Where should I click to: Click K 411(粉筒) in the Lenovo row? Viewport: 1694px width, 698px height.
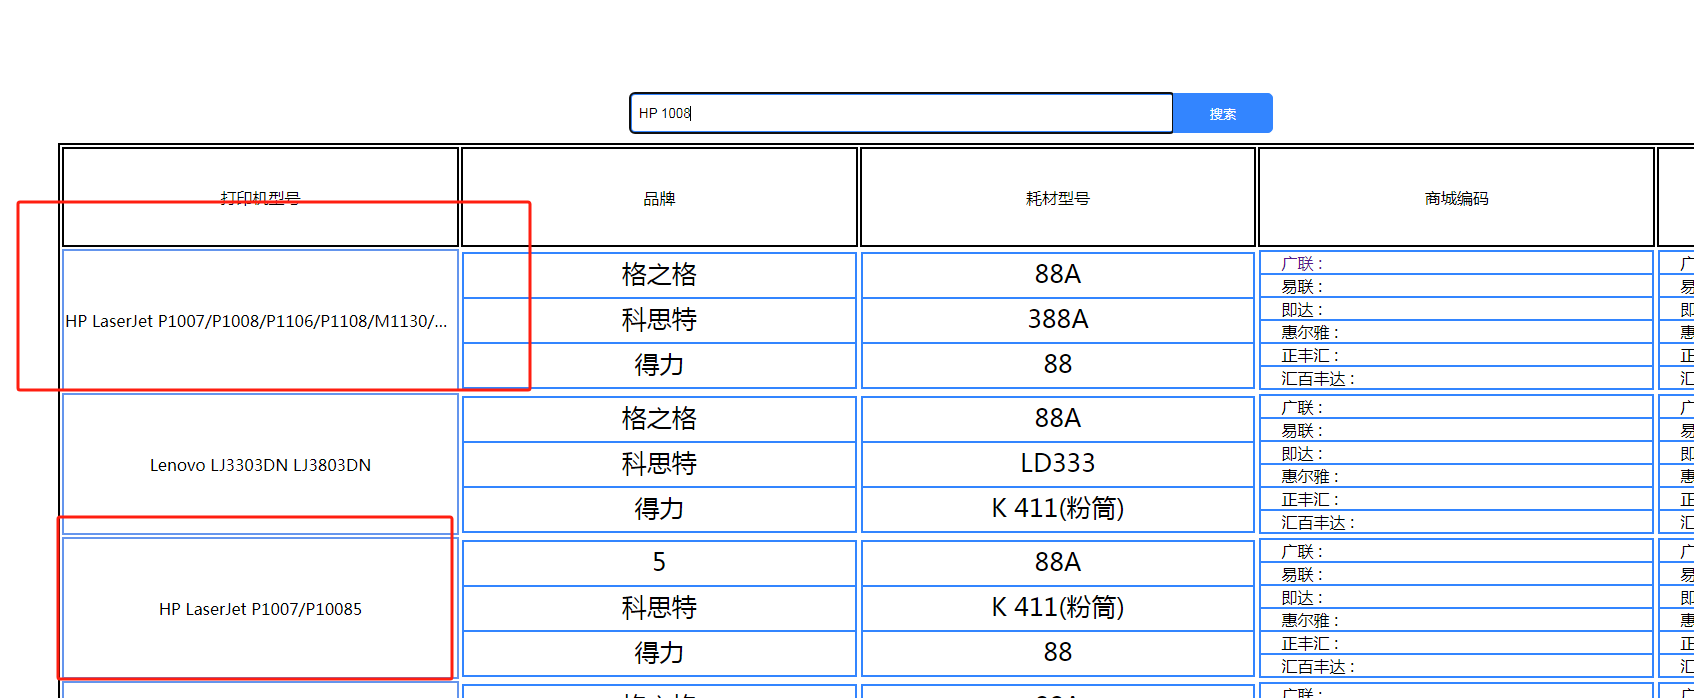point(1057,509)
